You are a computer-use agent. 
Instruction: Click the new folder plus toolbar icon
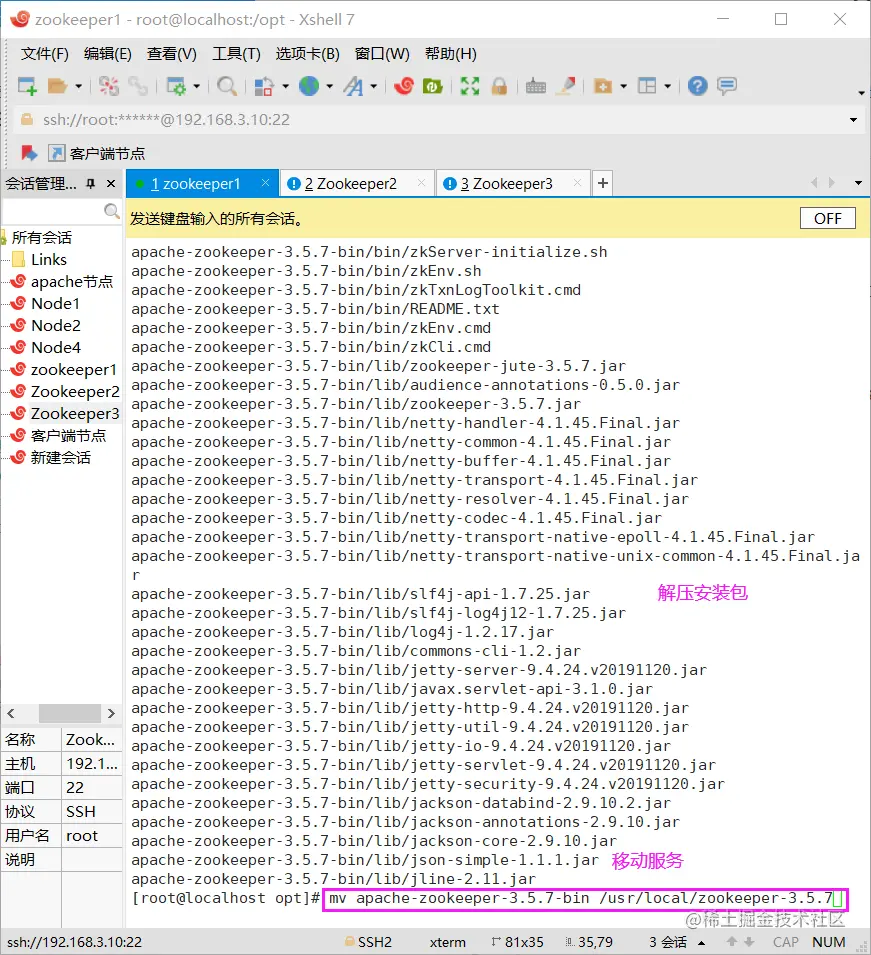pos(602,86)
